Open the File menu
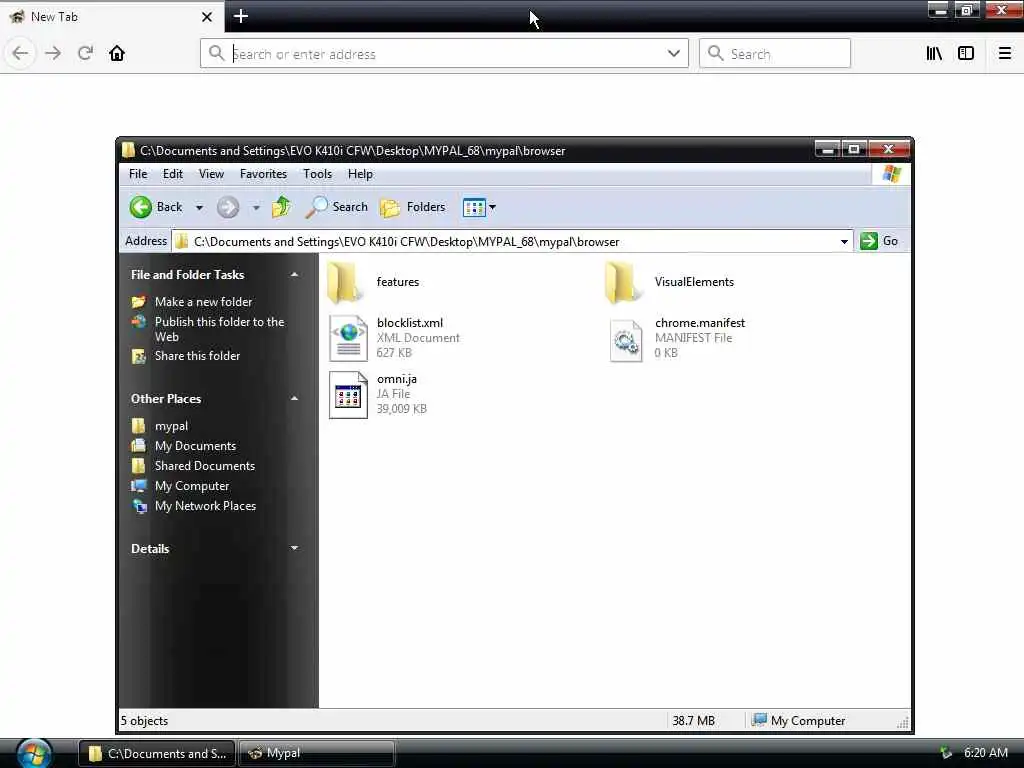 click(138, 174)
